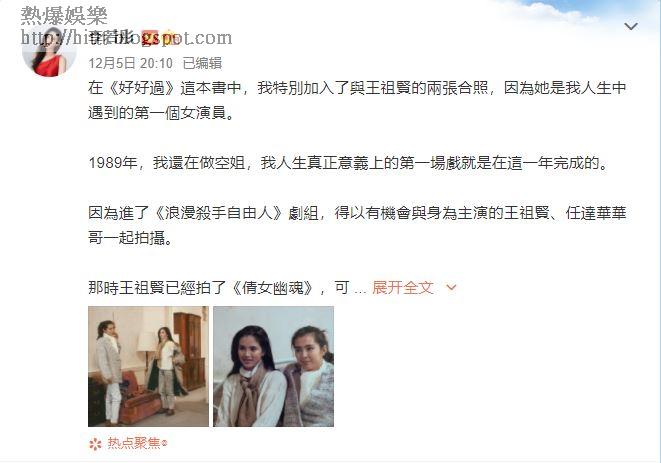The height and width of the screenshot is (463, 661).
Task: Click the paragraph mentioning 《浪漫殺手自由人》
Action: pos(357,225)
